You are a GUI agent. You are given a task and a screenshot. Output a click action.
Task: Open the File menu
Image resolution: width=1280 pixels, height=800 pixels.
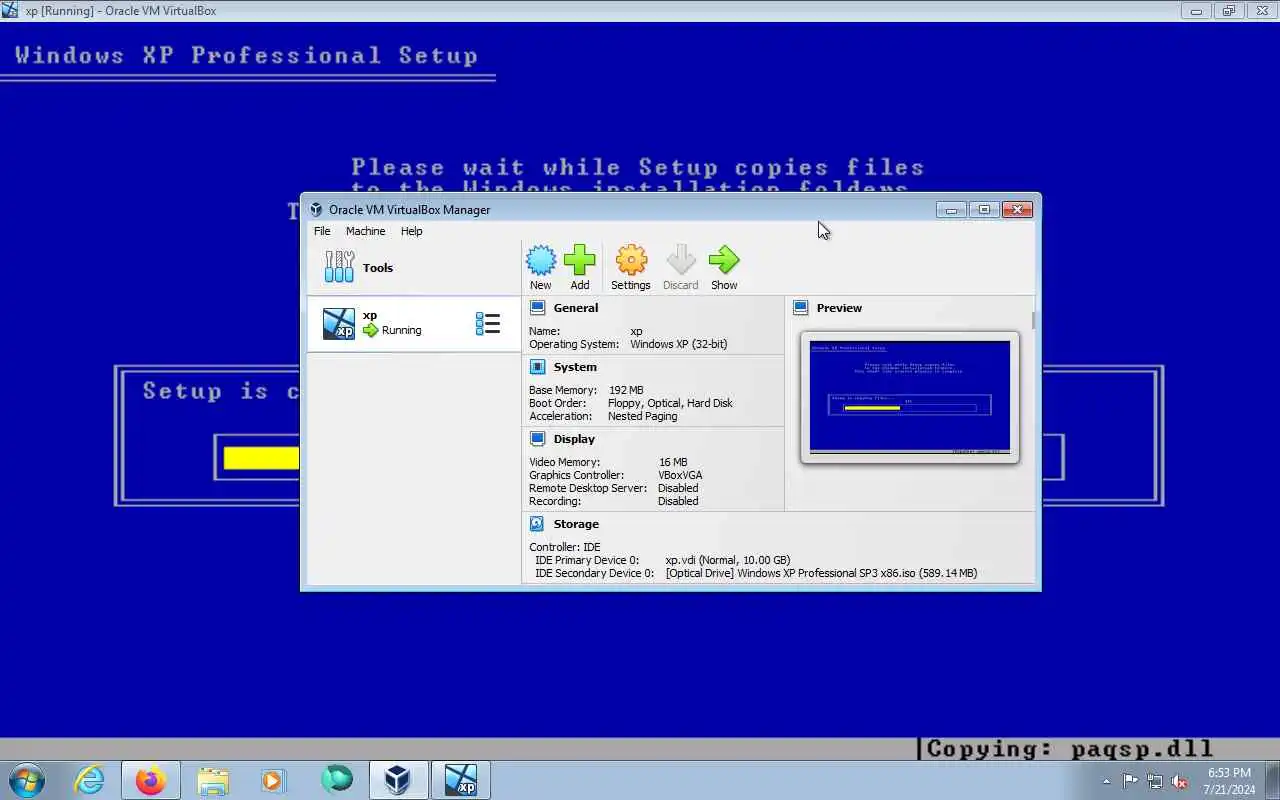[x=322, y=231]
